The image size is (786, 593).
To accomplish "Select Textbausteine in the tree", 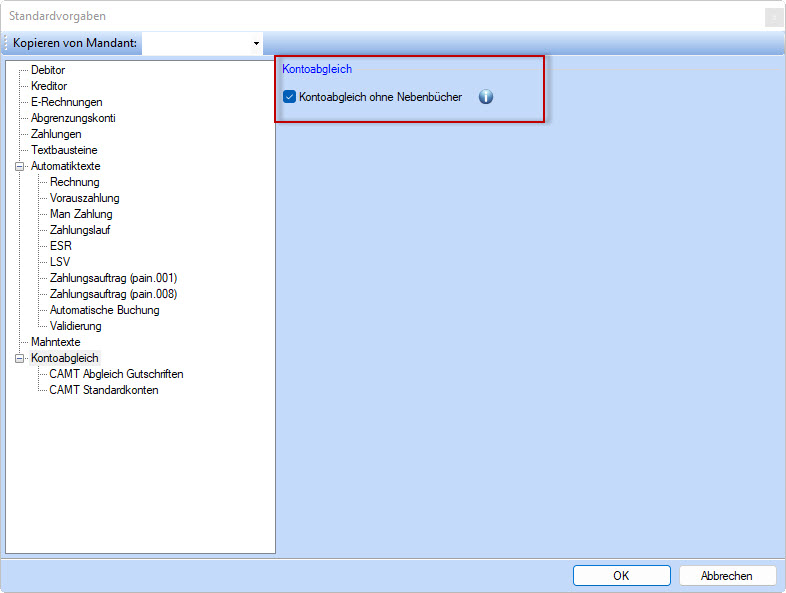I will coord(64,150).
